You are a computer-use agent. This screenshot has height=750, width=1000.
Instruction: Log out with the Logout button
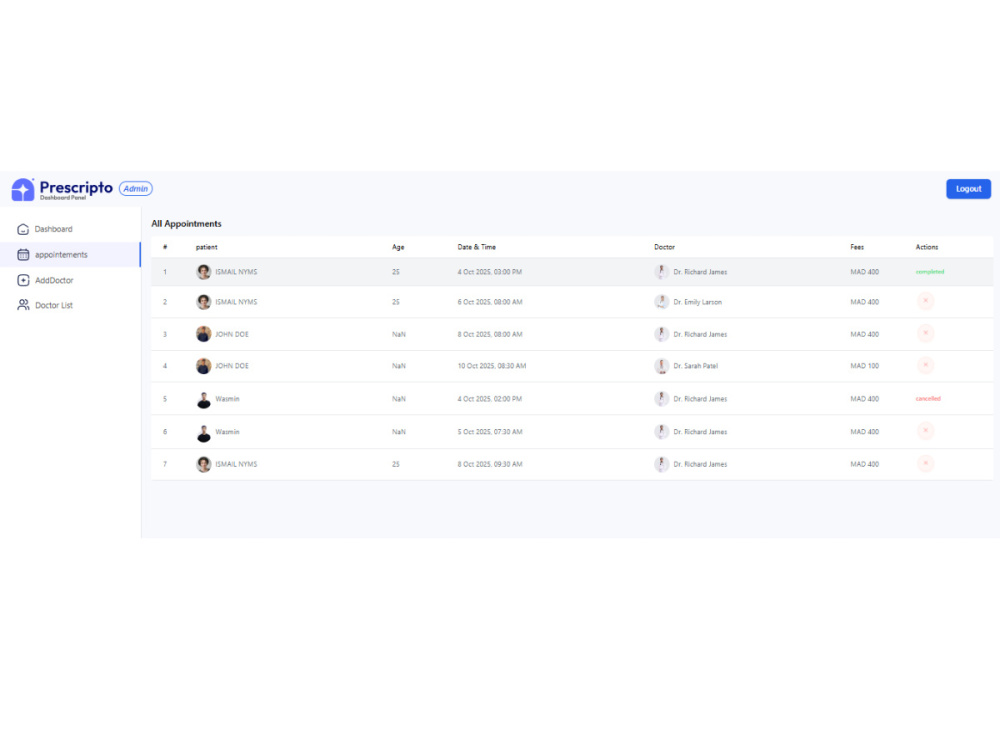968,189
